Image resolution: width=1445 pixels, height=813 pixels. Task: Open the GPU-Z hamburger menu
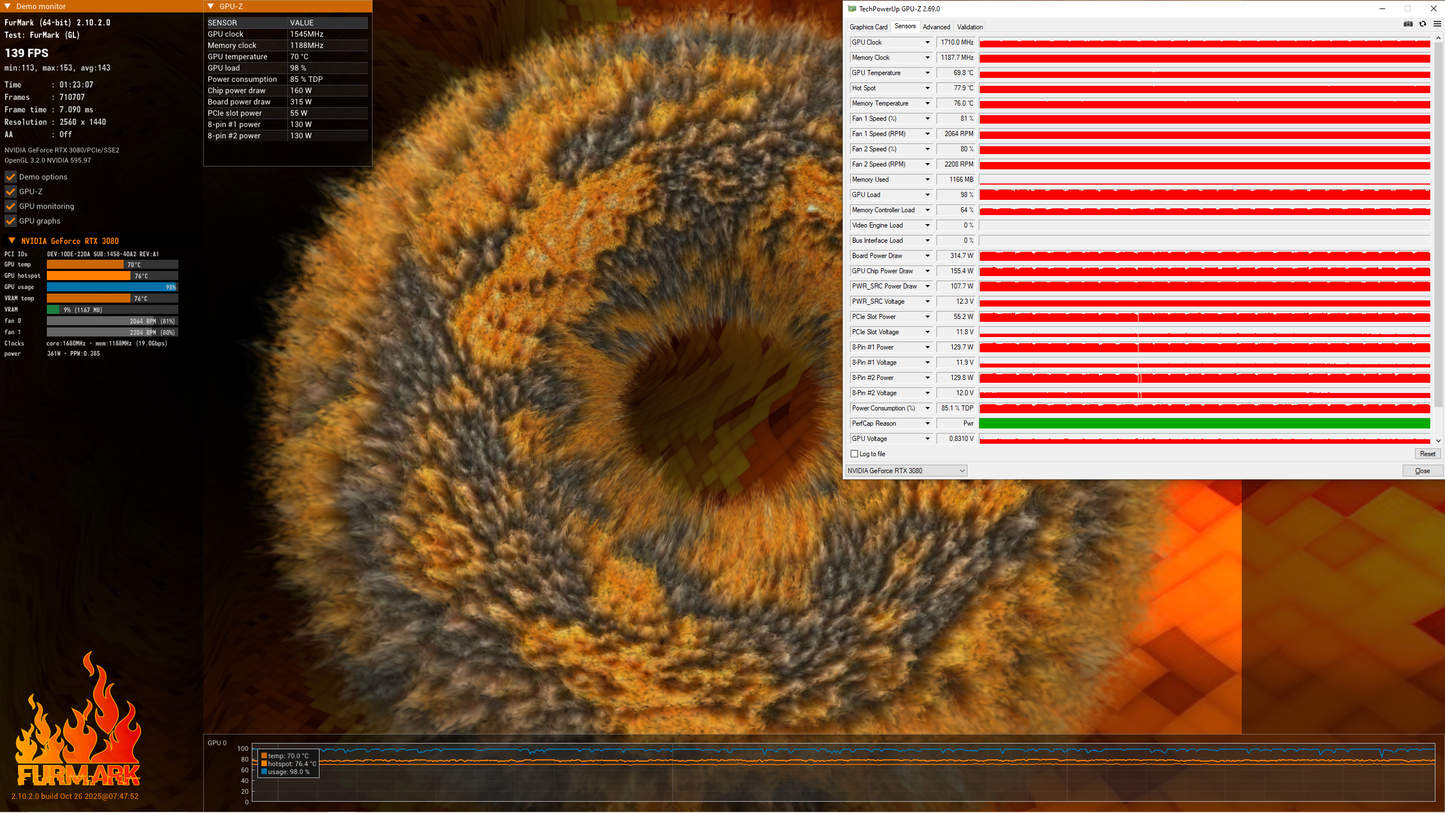tap(1437, 24)
